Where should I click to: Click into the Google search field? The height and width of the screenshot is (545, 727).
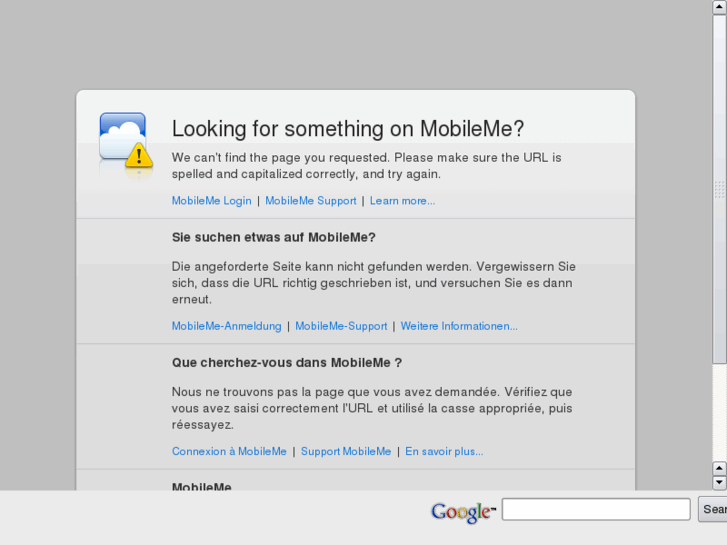(x=596, y=509)
